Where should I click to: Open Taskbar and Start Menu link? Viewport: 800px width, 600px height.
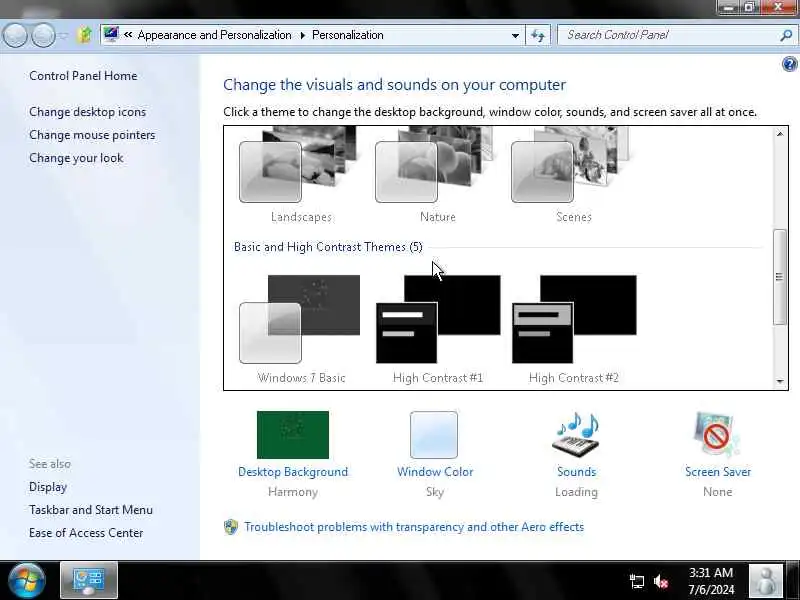point(91,510)
